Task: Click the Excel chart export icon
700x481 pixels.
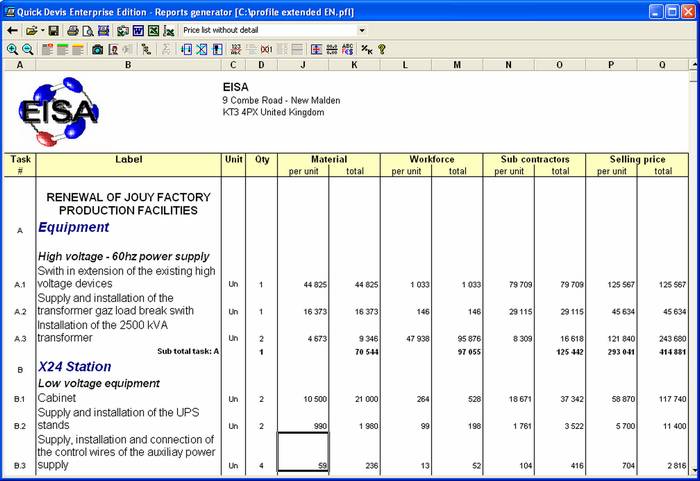Action: tap(168, 31)
